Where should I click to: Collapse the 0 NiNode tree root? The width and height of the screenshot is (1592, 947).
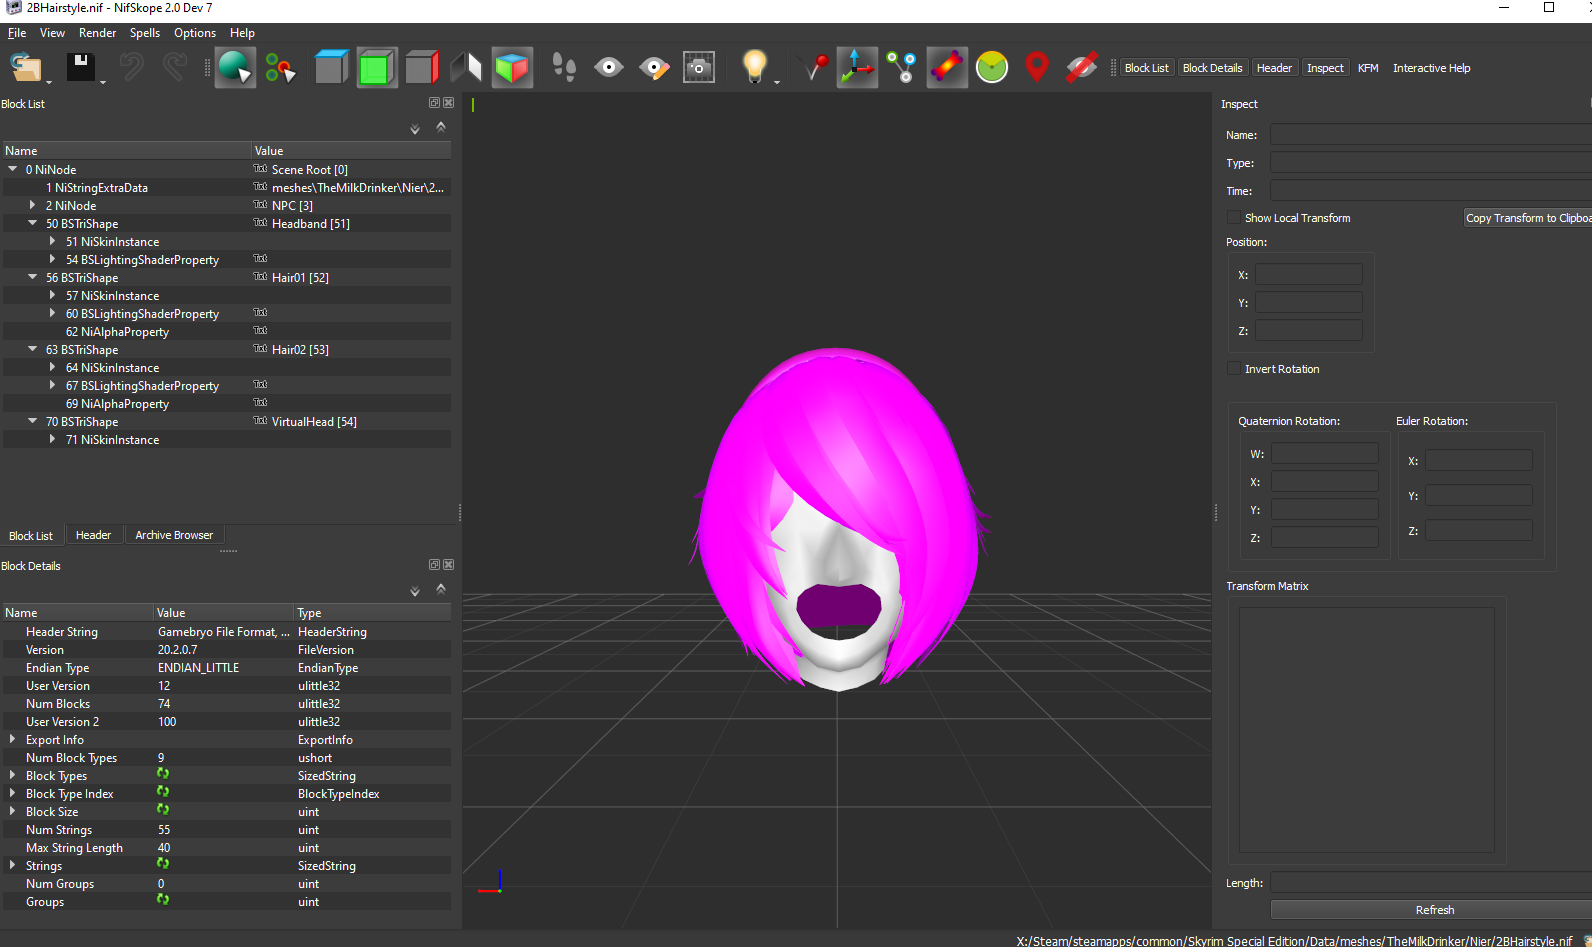point(13,169)
